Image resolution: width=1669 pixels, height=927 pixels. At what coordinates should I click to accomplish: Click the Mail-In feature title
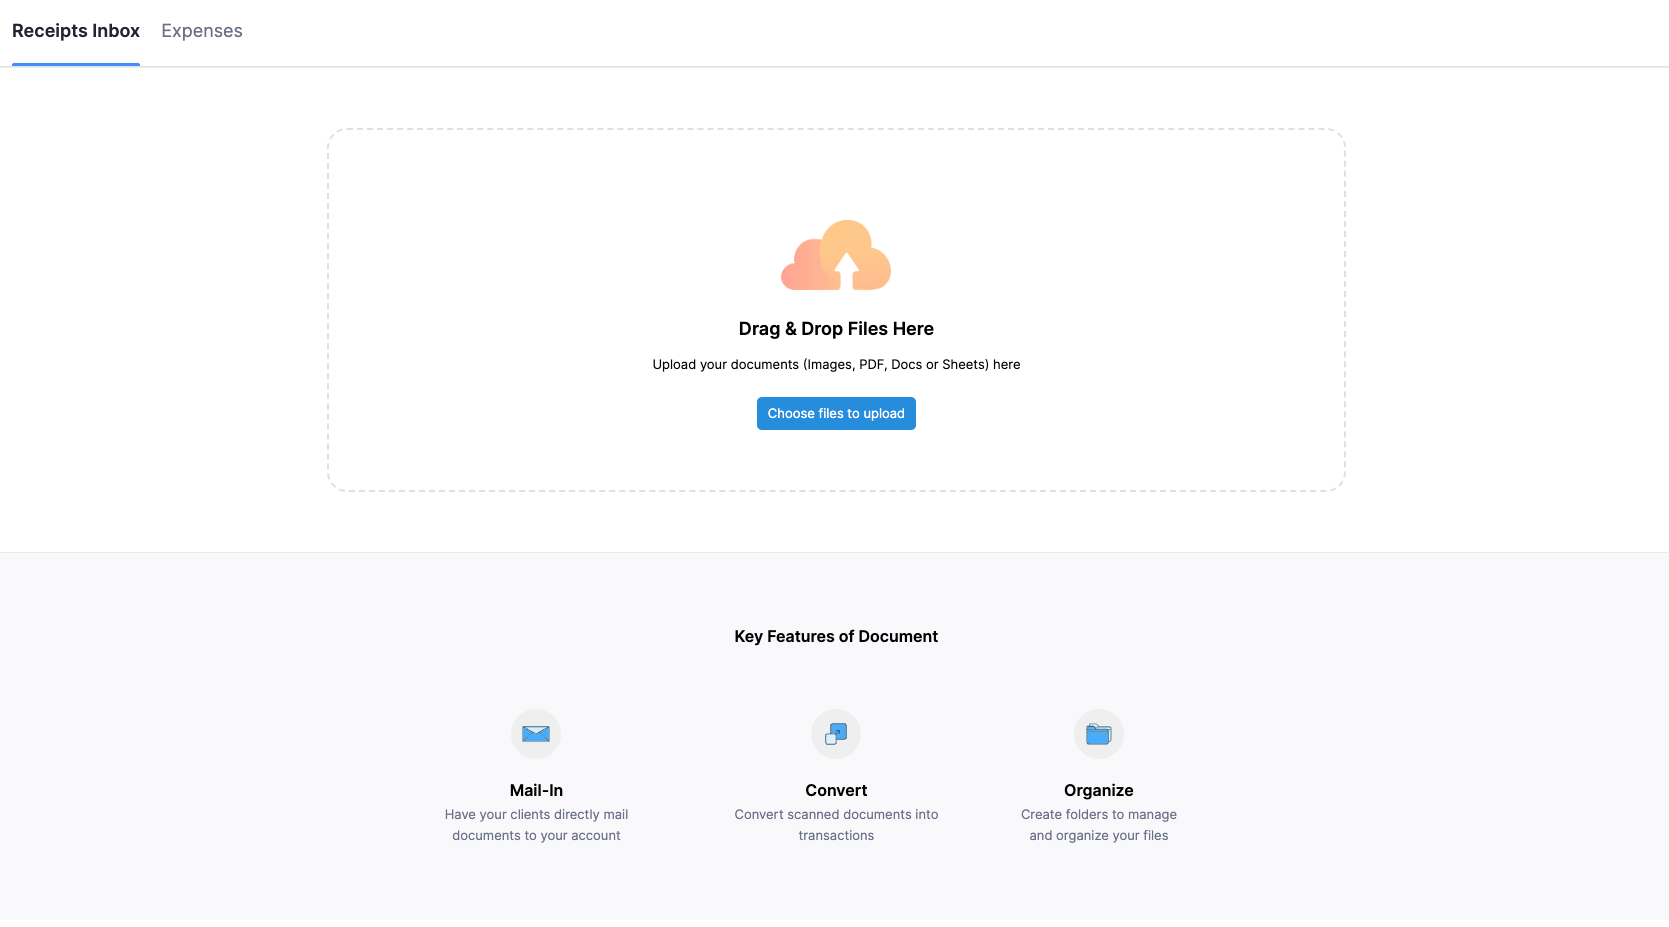pyautogui.click(x=536, y=790)
